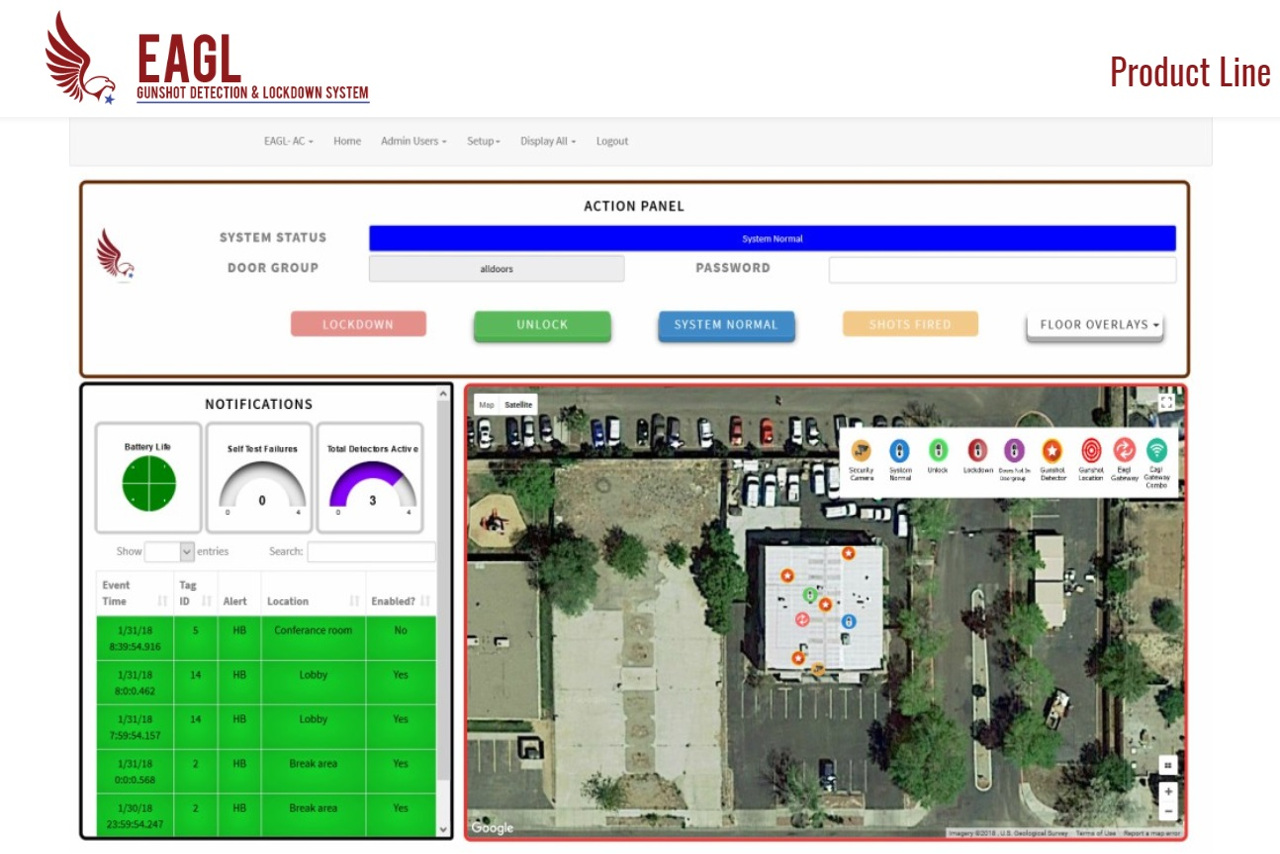
Task: Click the purple Doors Not In Usergroup icon
Action: [1014, 451]
